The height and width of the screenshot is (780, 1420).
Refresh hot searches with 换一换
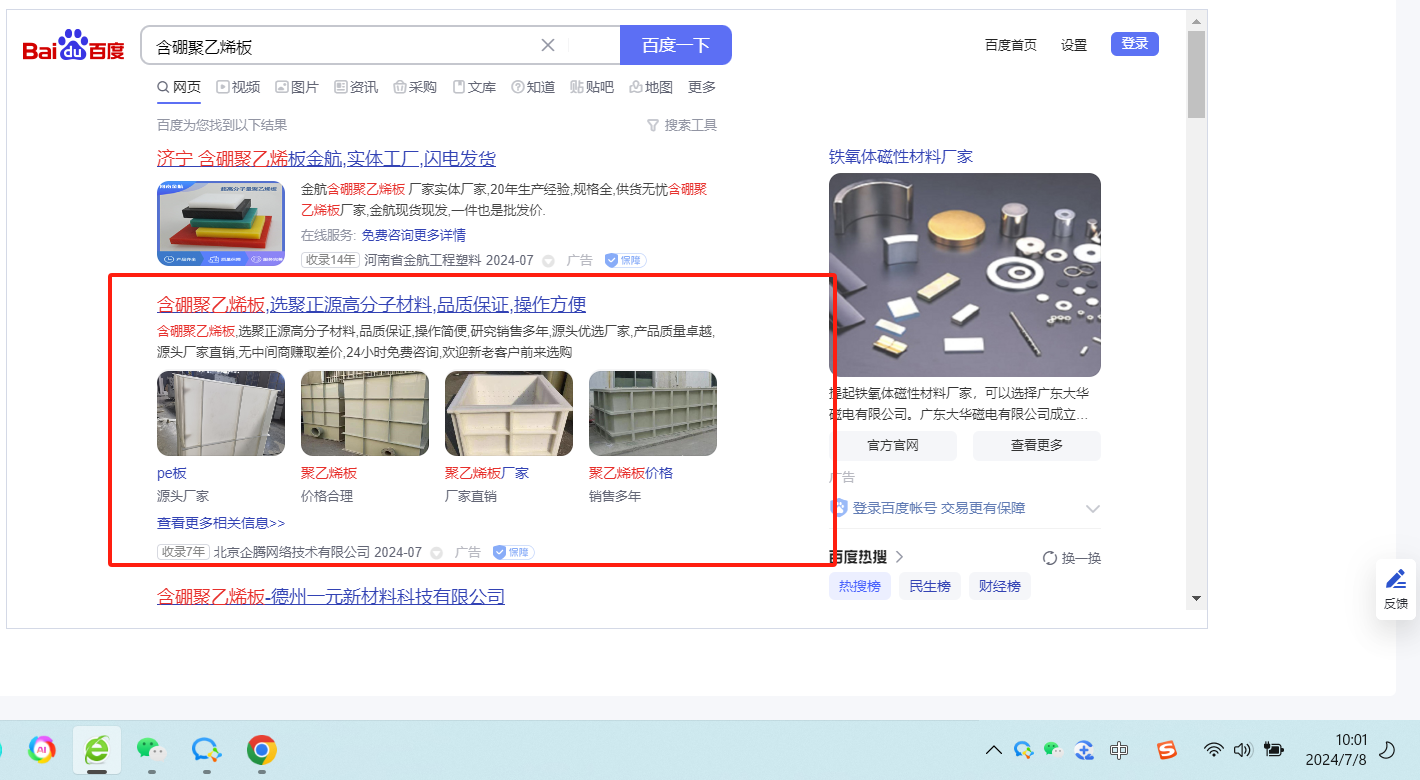pos(1072,558)
